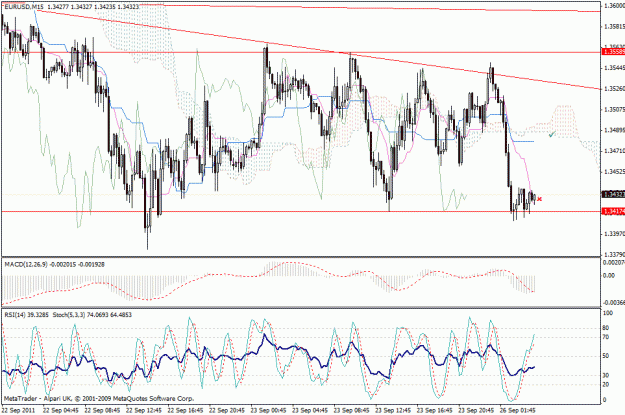The height and width of the screenshot is (415, 625).
Task: Click the 1.35260 price axis label
Action: [x=614, y=89]
